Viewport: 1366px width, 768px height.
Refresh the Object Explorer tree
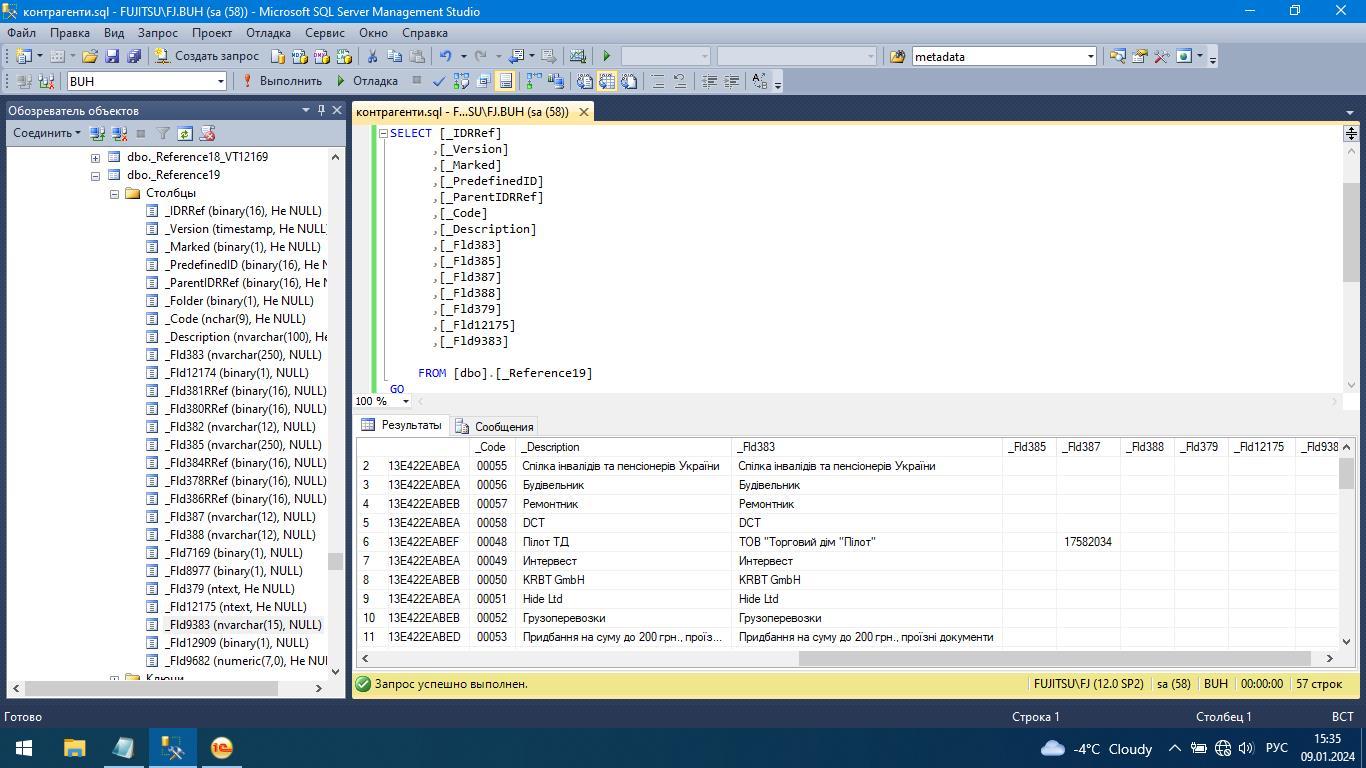pyautogui.click(x=185, y=133)
